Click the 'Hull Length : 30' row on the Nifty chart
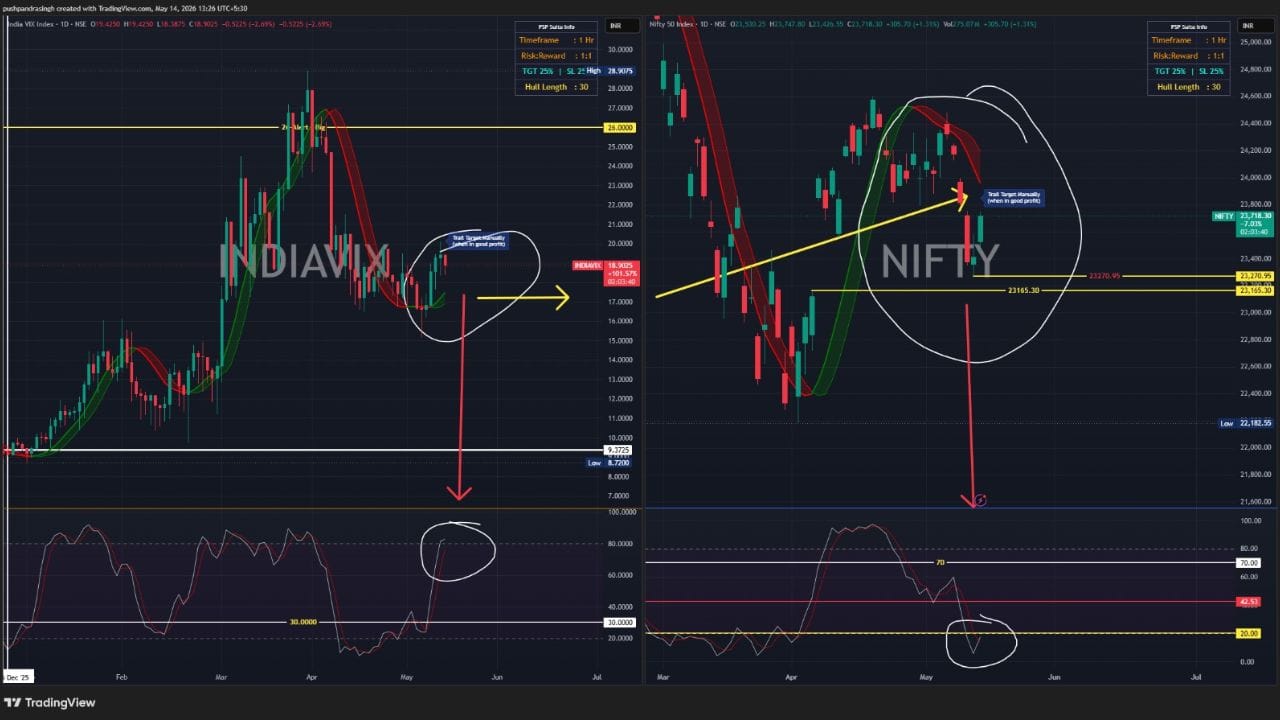1280x720 pixels. [x=1190, y=87]
